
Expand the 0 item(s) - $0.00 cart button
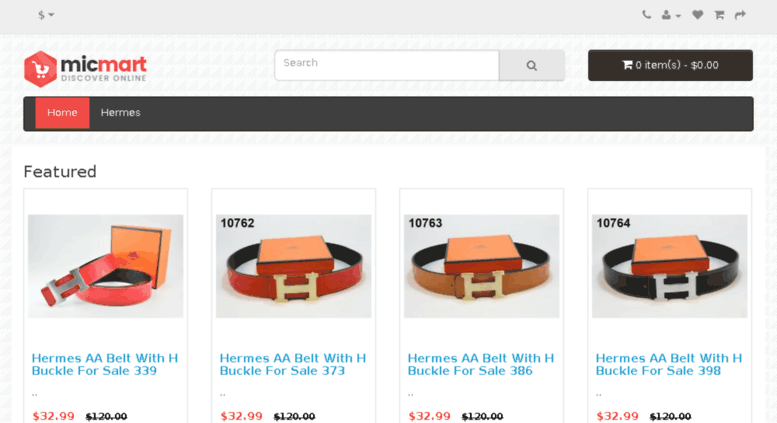click(x=670, y=65)
